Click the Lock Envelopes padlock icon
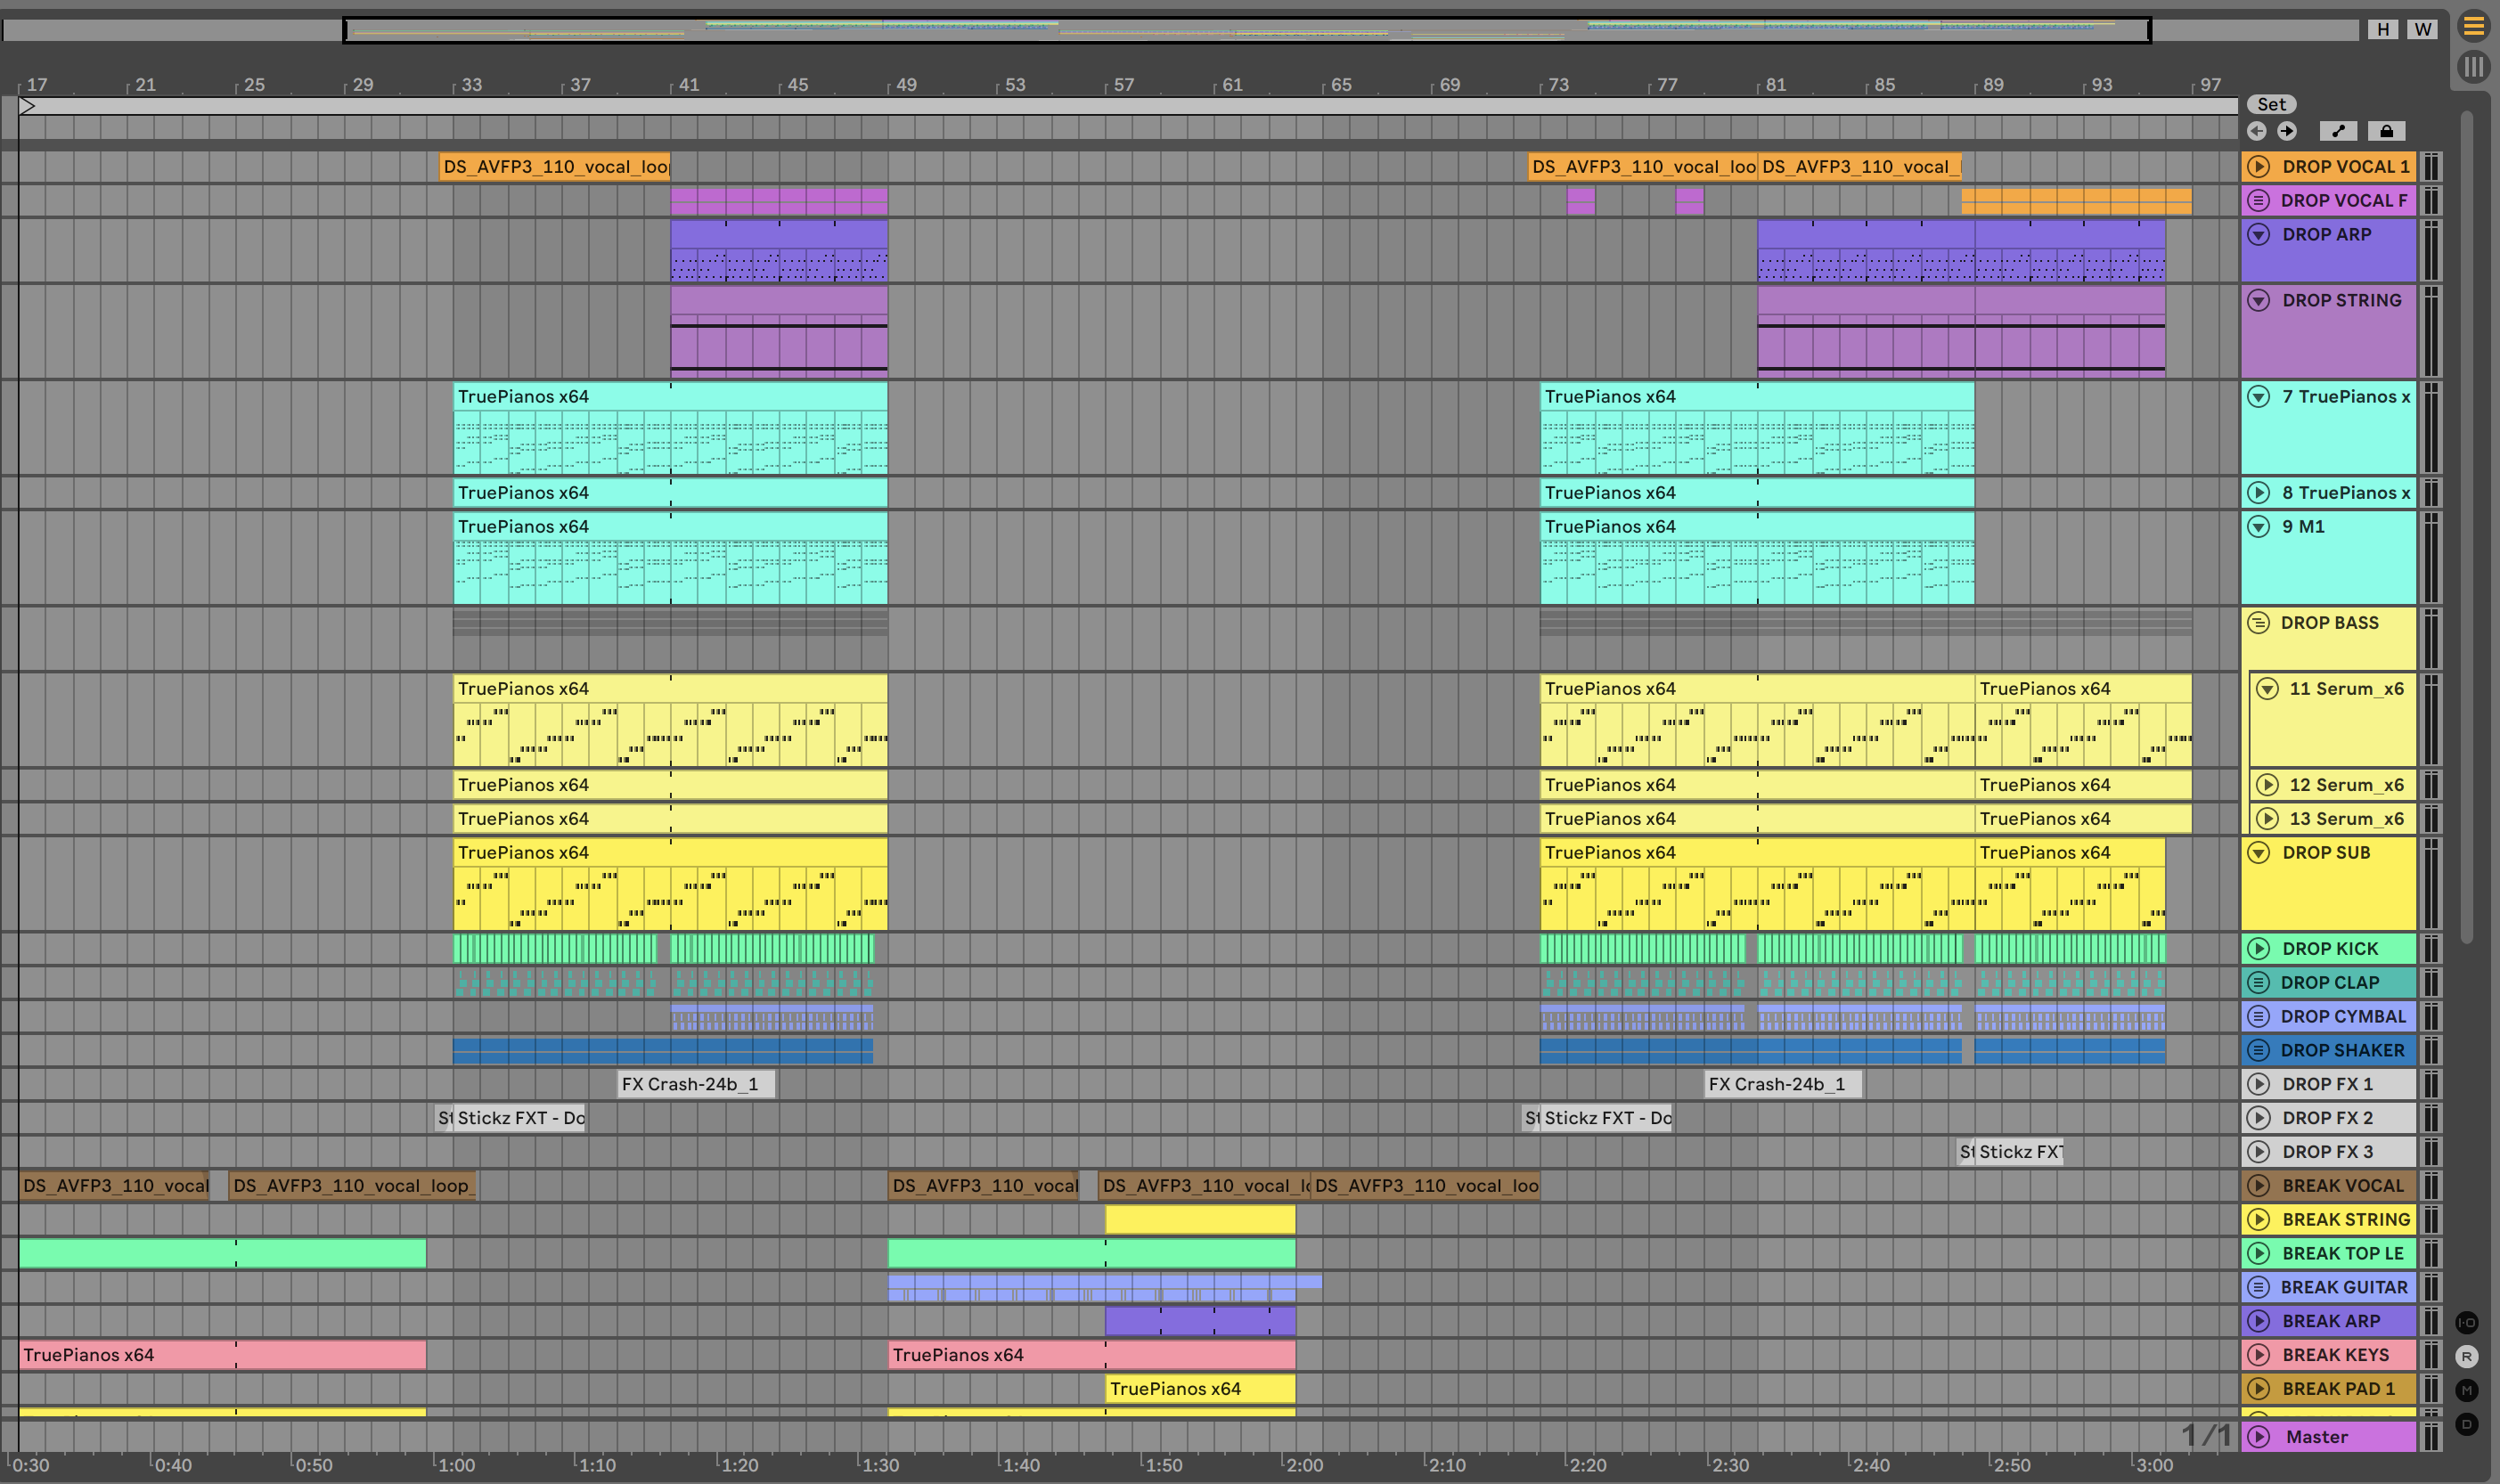 click(2386, 131)
